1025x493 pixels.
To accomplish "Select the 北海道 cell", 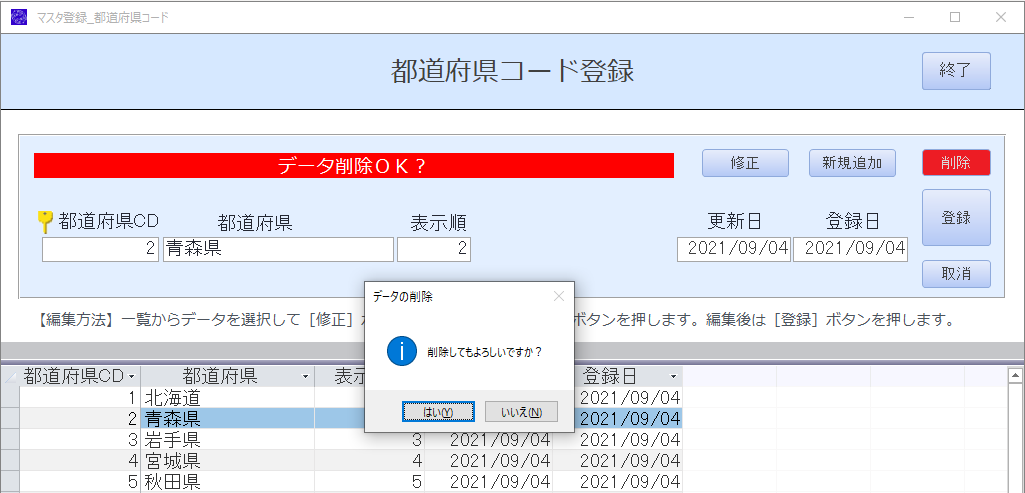I will (x=227, y=398).
